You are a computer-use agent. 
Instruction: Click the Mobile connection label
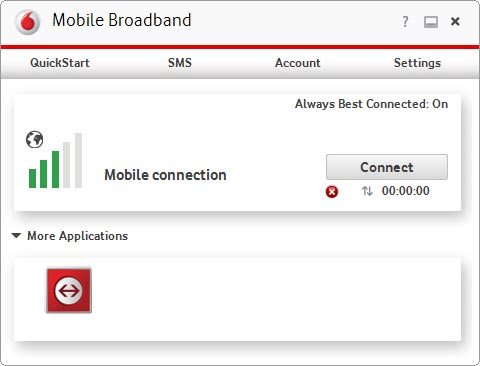pos(165,175)
